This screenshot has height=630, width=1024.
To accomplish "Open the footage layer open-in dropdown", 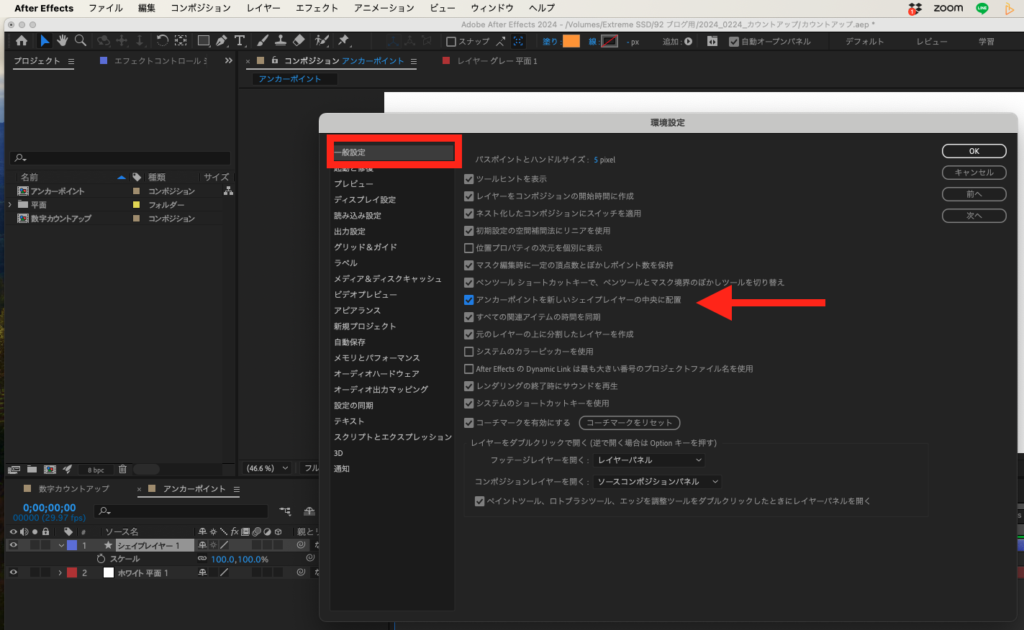I will 648,460.
